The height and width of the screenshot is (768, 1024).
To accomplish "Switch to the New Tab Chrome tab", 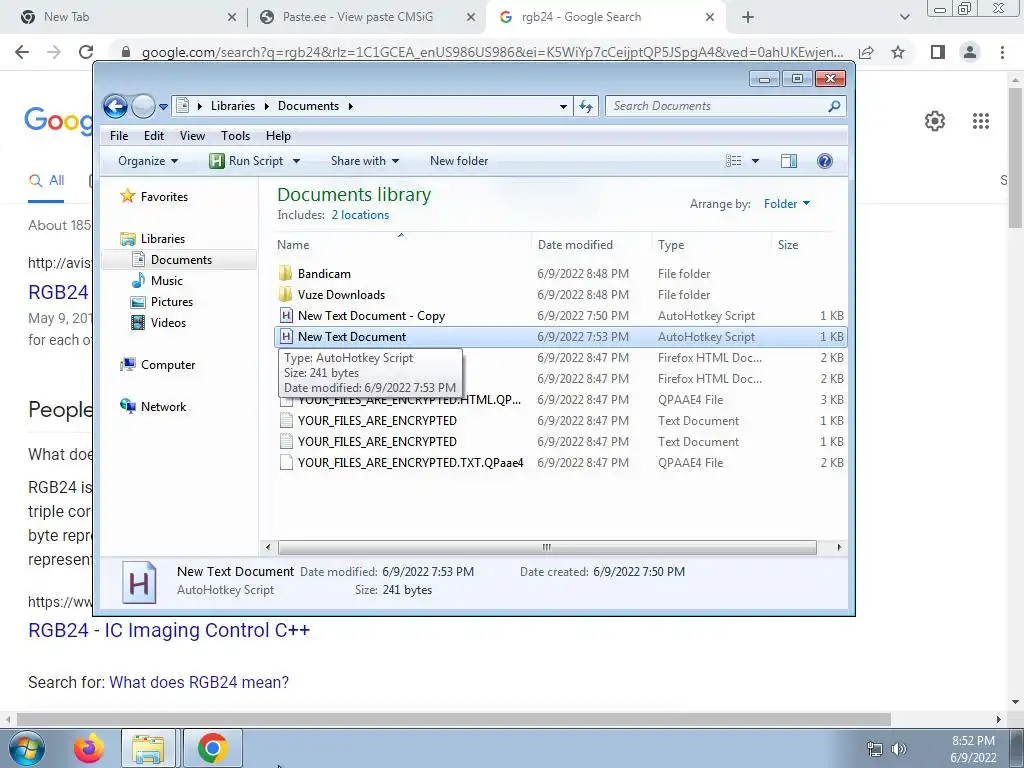I will [x=124, y=17].
